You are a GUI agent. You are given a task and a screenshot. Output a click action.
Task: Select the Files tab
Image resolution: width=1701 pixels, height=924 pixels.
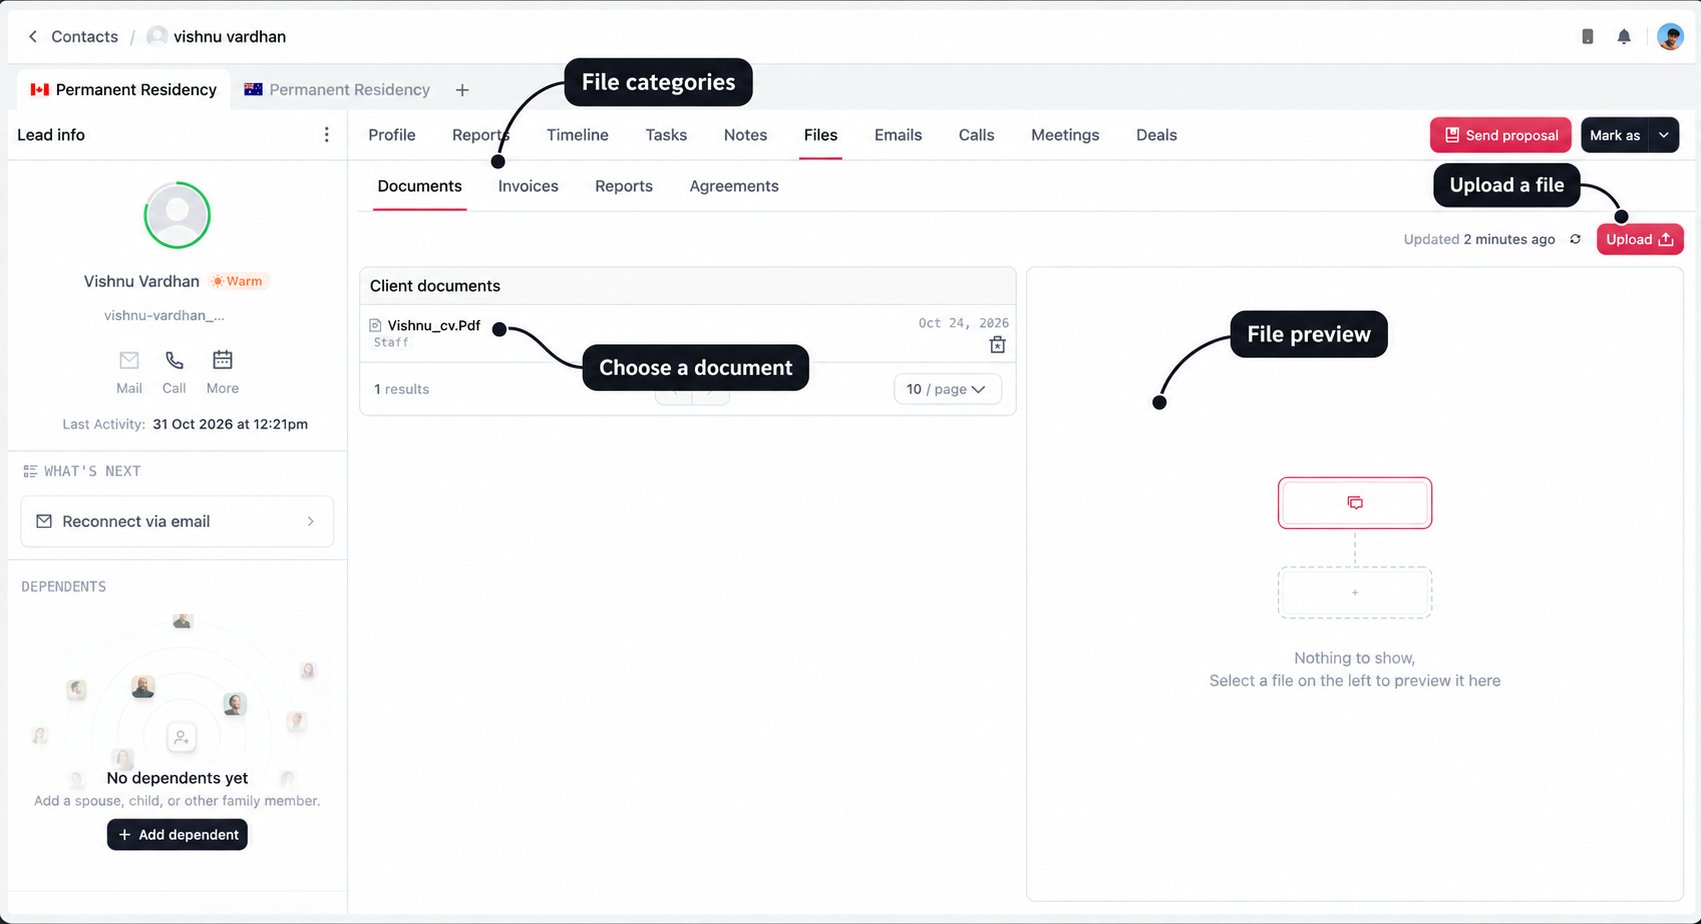point(820,135)
